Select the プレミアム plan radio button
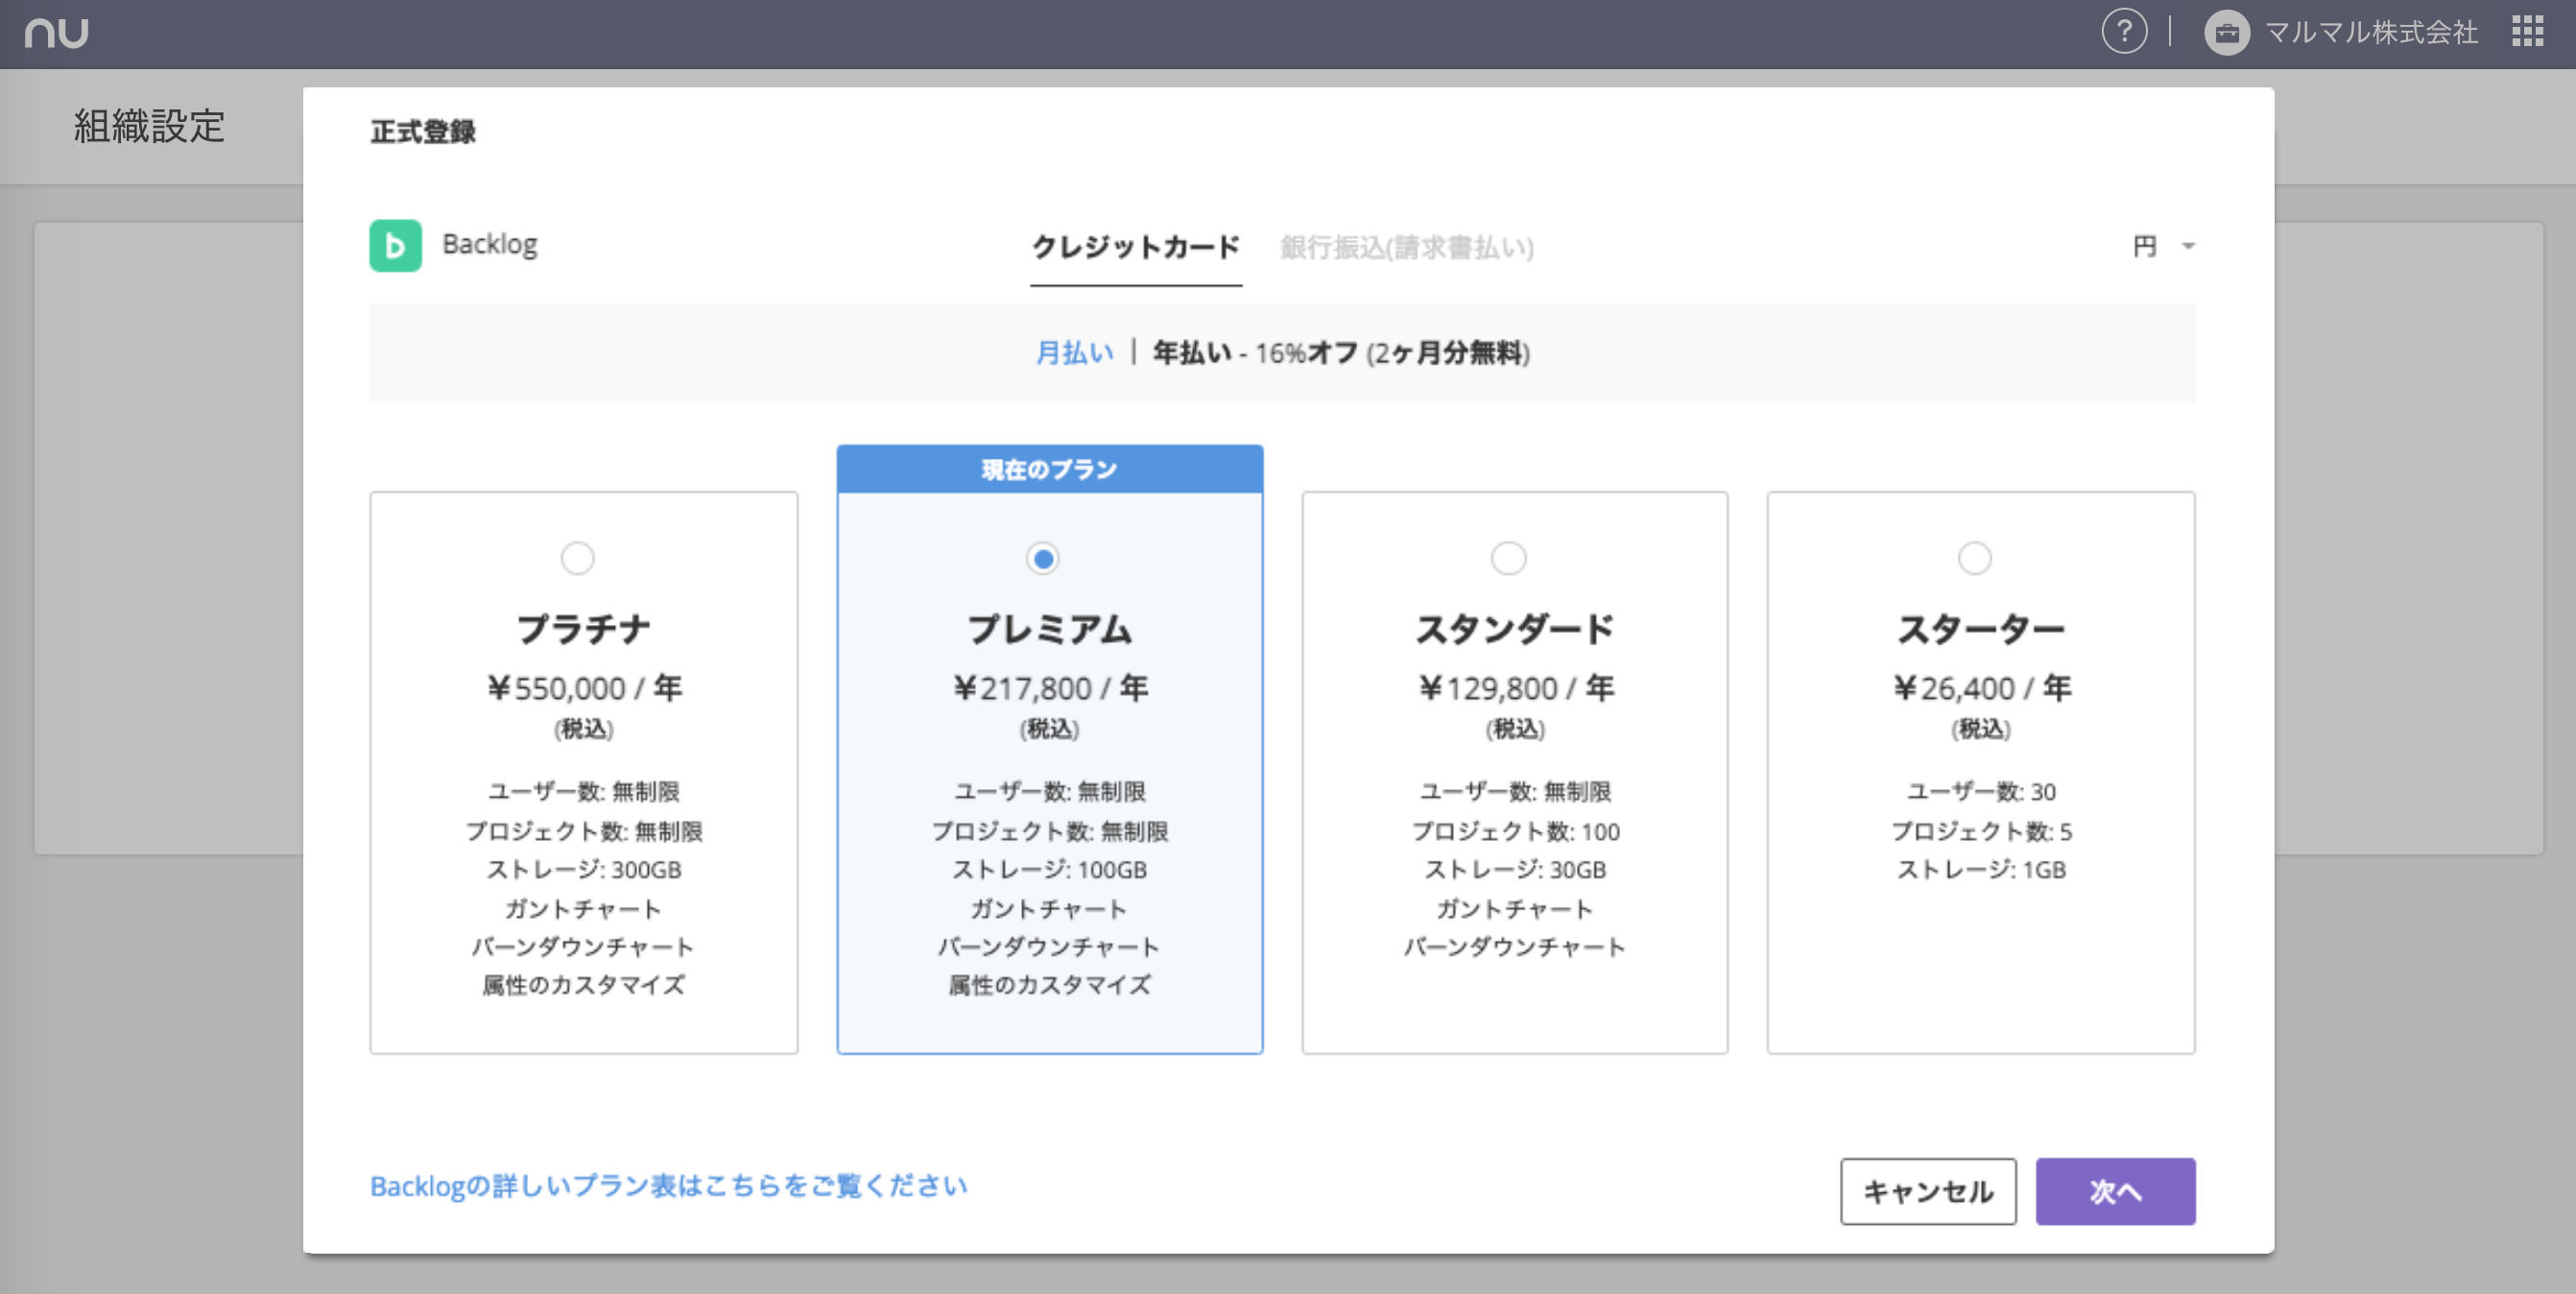Screen dimensions: 2576x1294 tap(1043, 558)
